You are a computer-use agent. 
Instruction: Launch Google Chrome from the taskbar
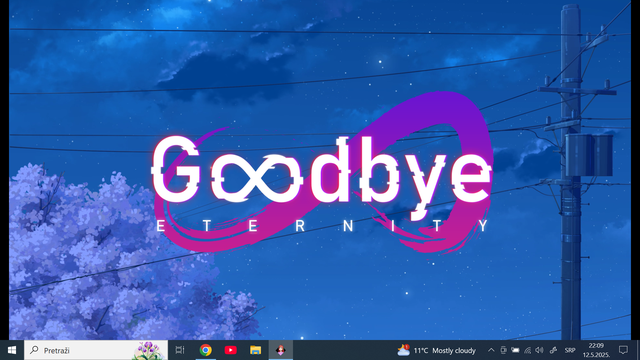[x=206, y=350]
